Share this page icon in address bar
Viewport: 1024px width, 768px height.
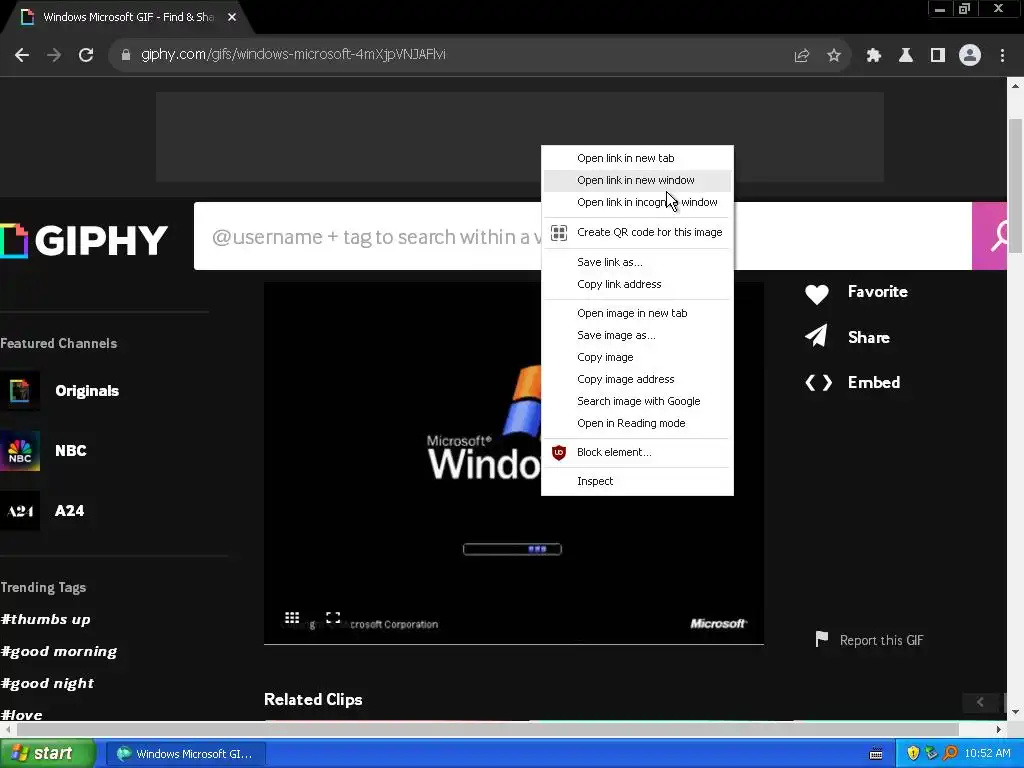(801, 56)
